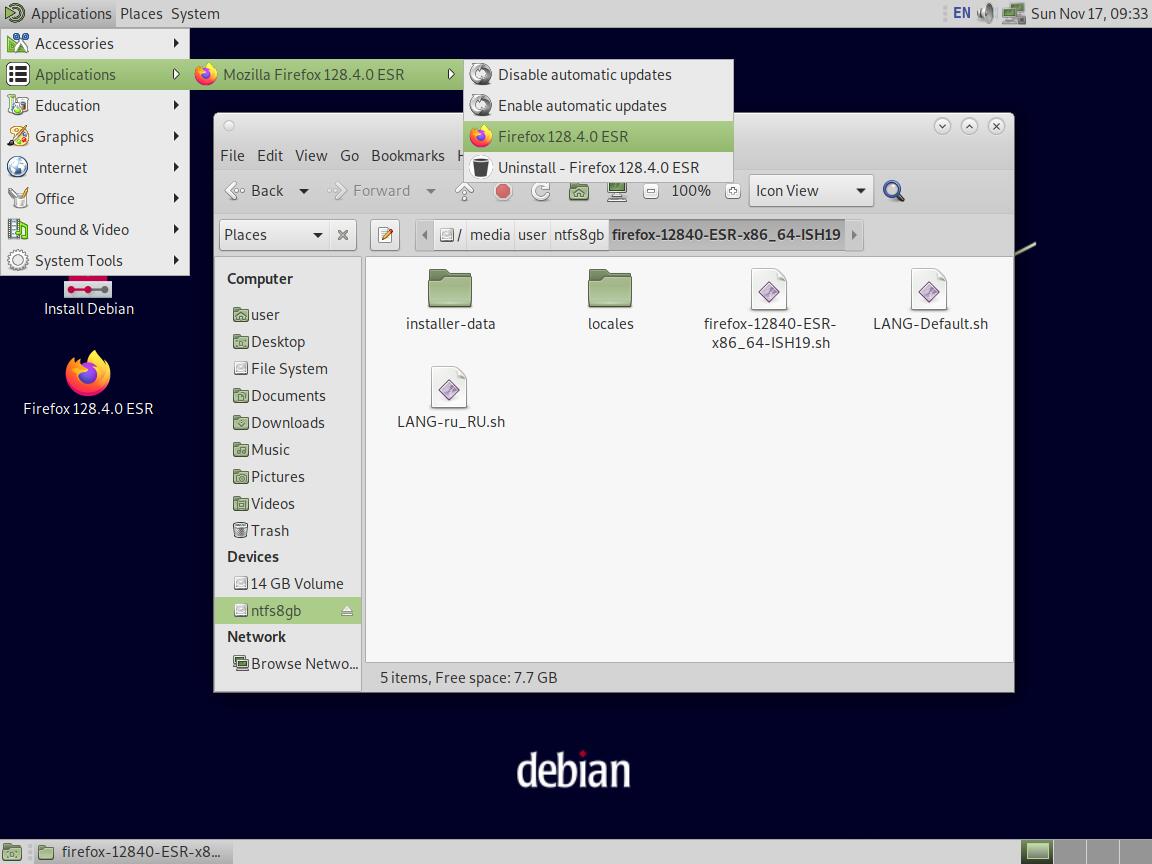The height and width of the screenshot is (864, 1152).
Task: Open the Graphics menu category
Action: point(95,136)
